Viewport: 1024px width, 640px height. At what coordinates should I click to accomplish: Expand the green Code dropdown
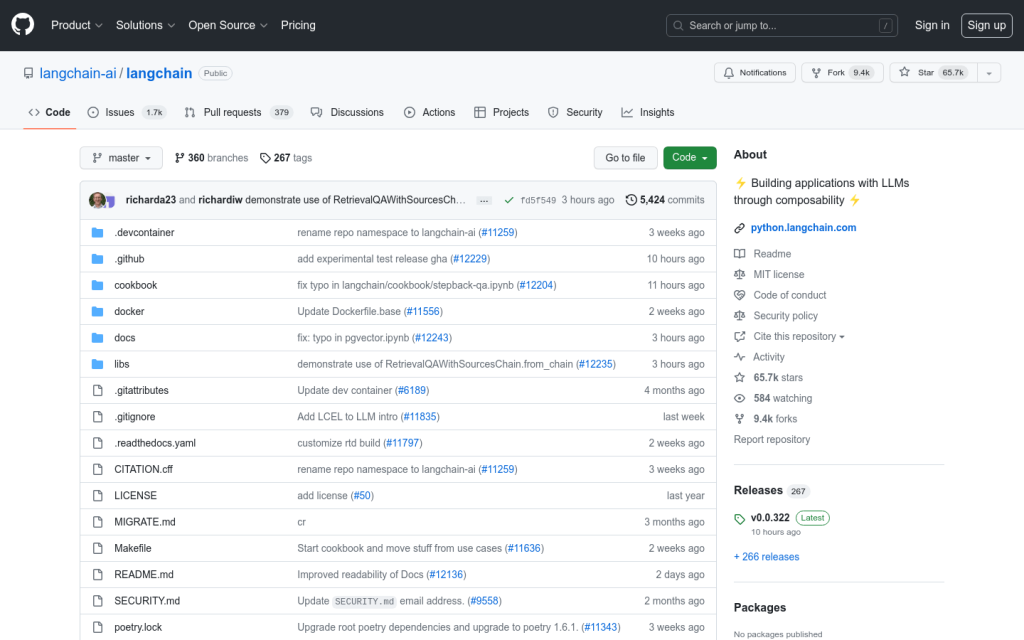point(690,157)
